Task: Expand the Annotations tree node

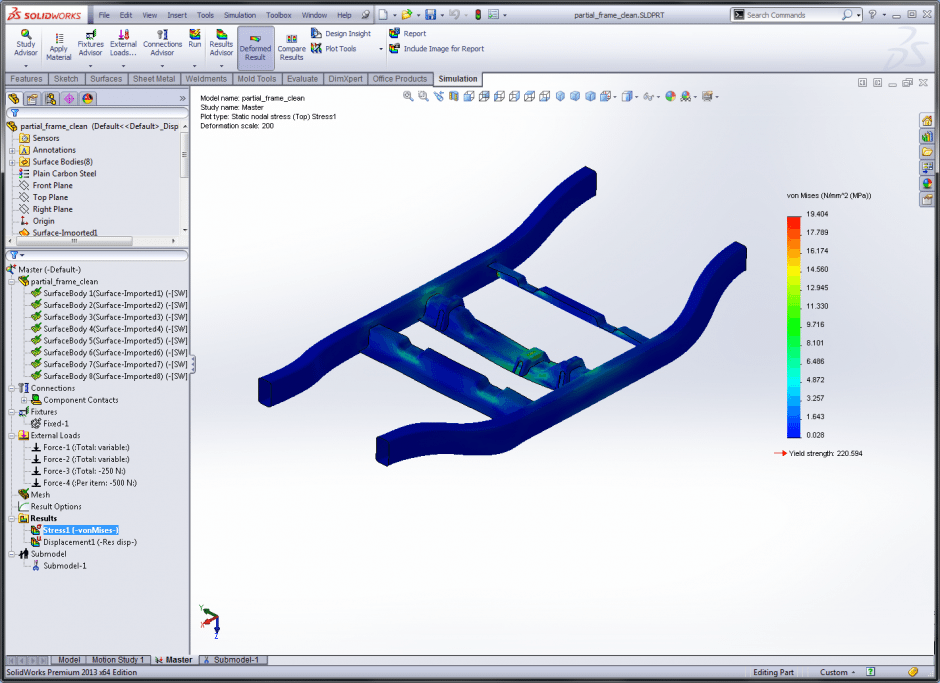Action: tap(12, 150)
